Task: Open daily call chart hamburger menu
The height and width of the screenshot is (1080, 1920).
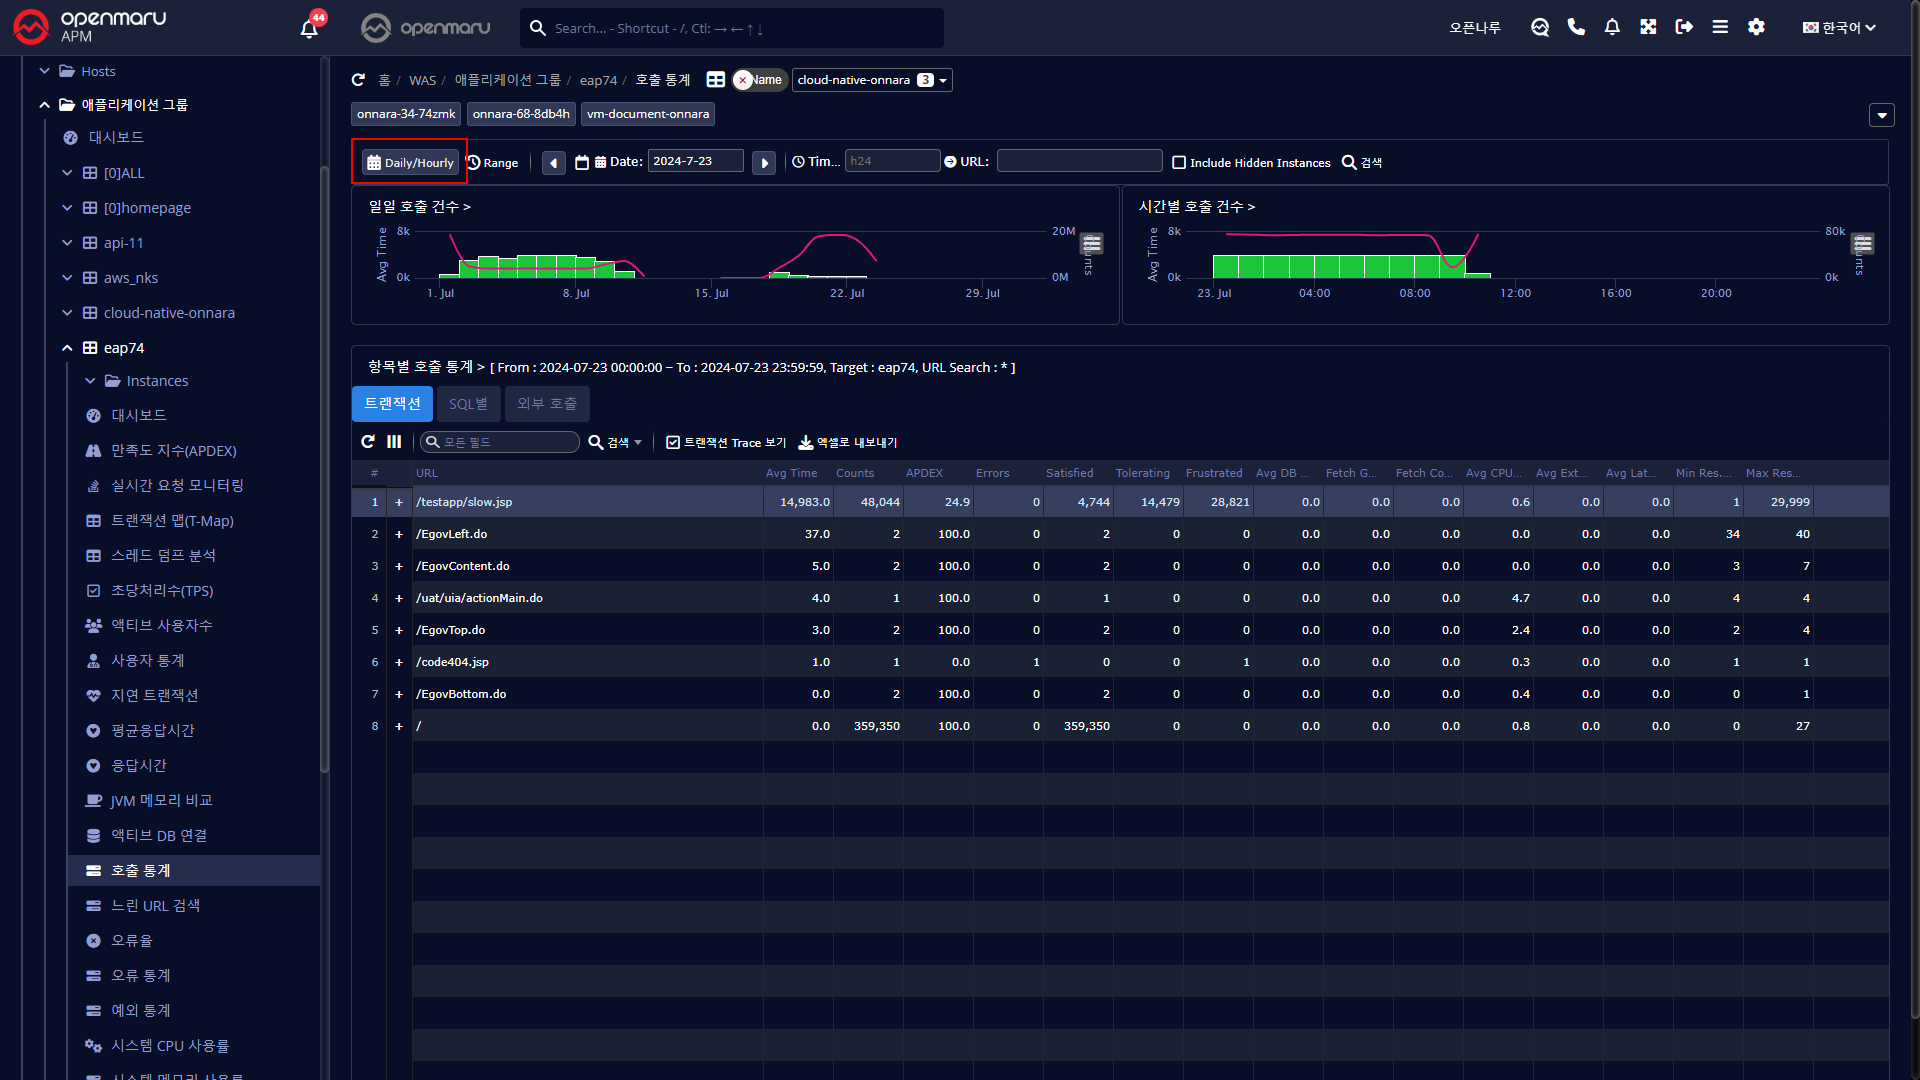Action: pyautogui.click(x=1092, y=243)
